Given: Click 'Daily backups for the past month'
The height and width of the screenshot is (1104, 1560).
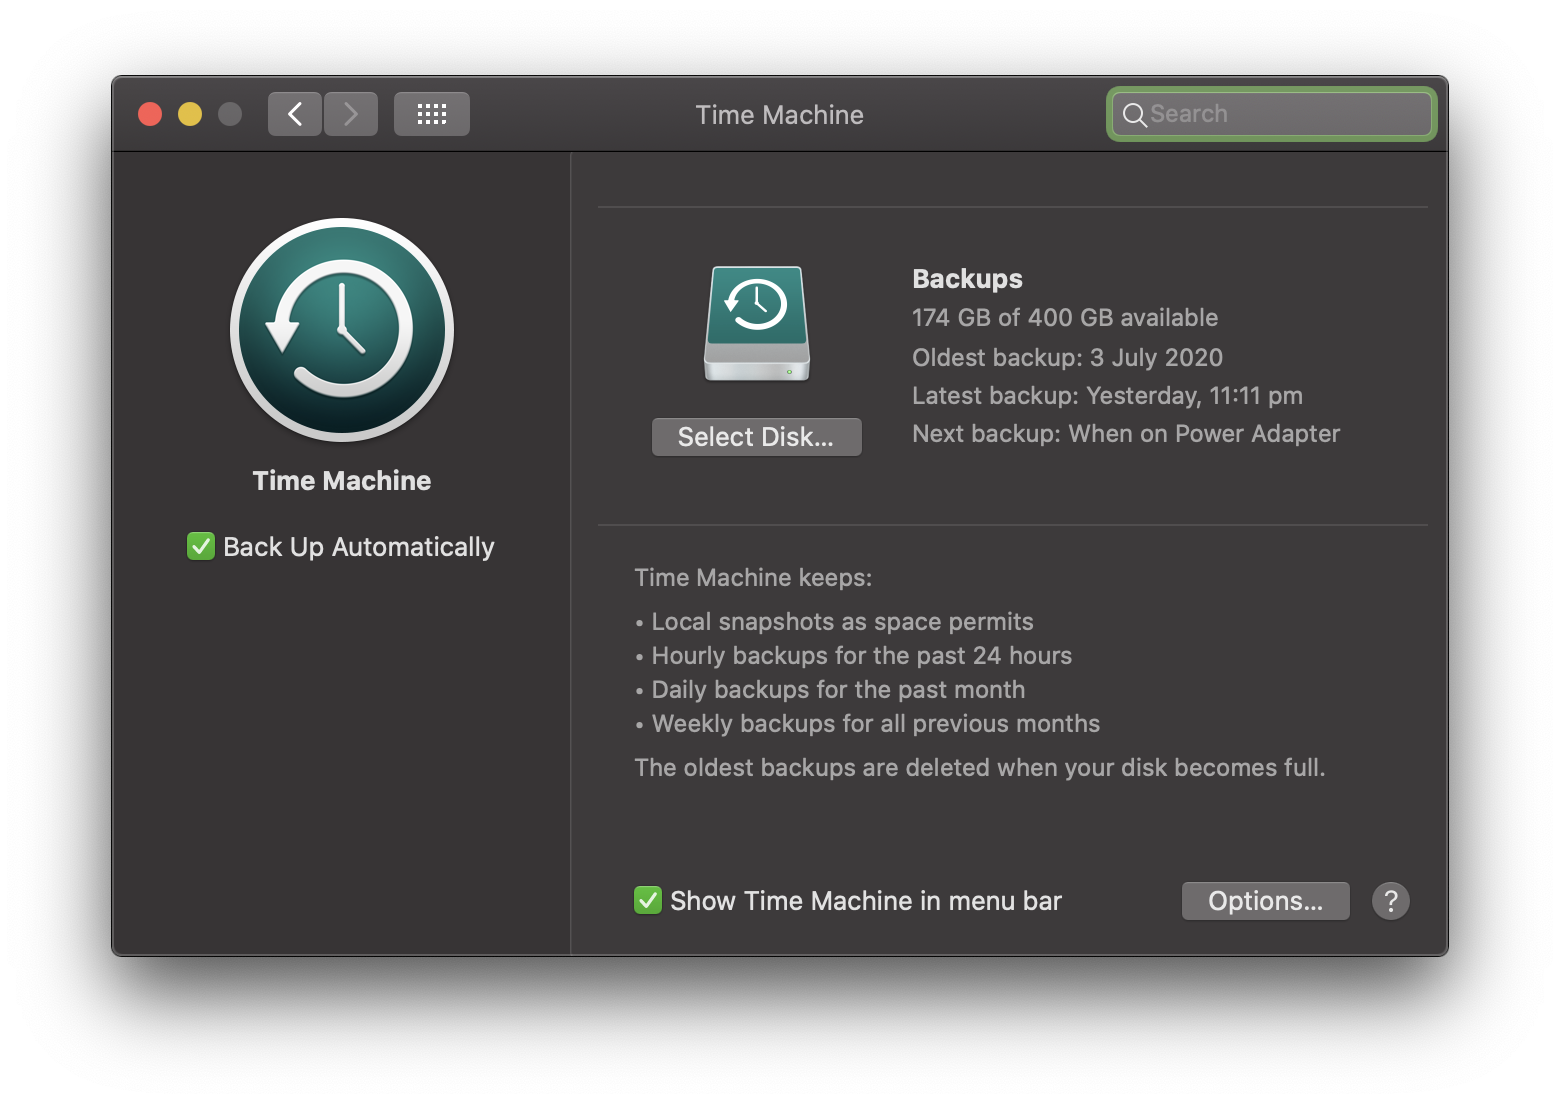Looking at the screenshot, I should point(830,690).
